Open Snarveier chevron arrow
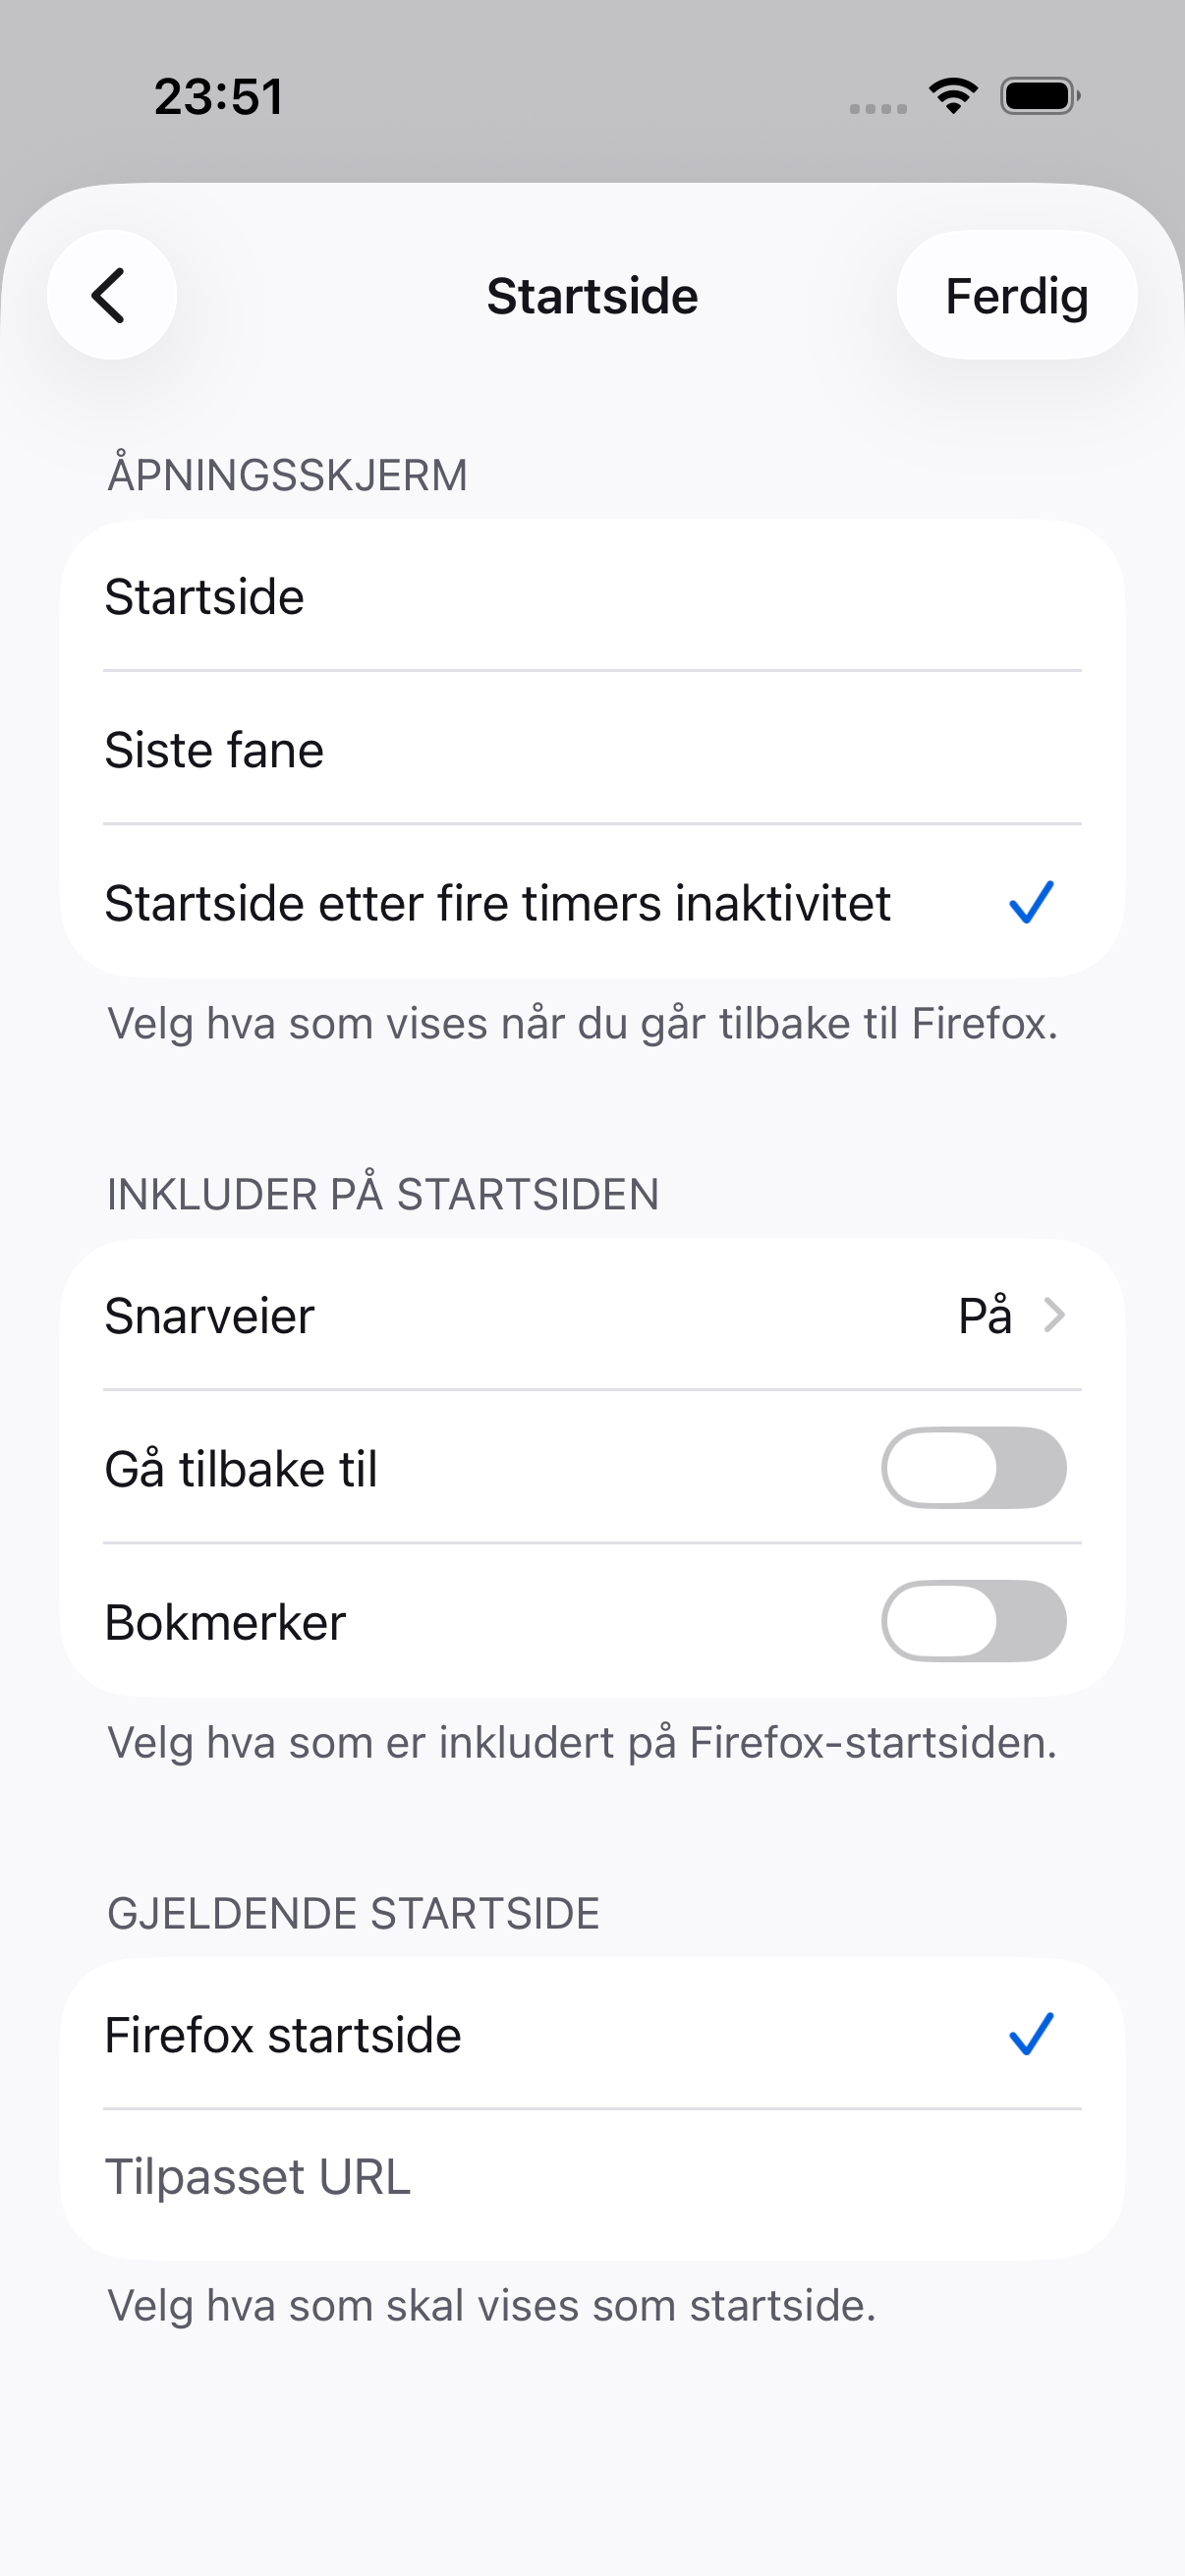 pyautogui.click(x=1054, y=1315)
